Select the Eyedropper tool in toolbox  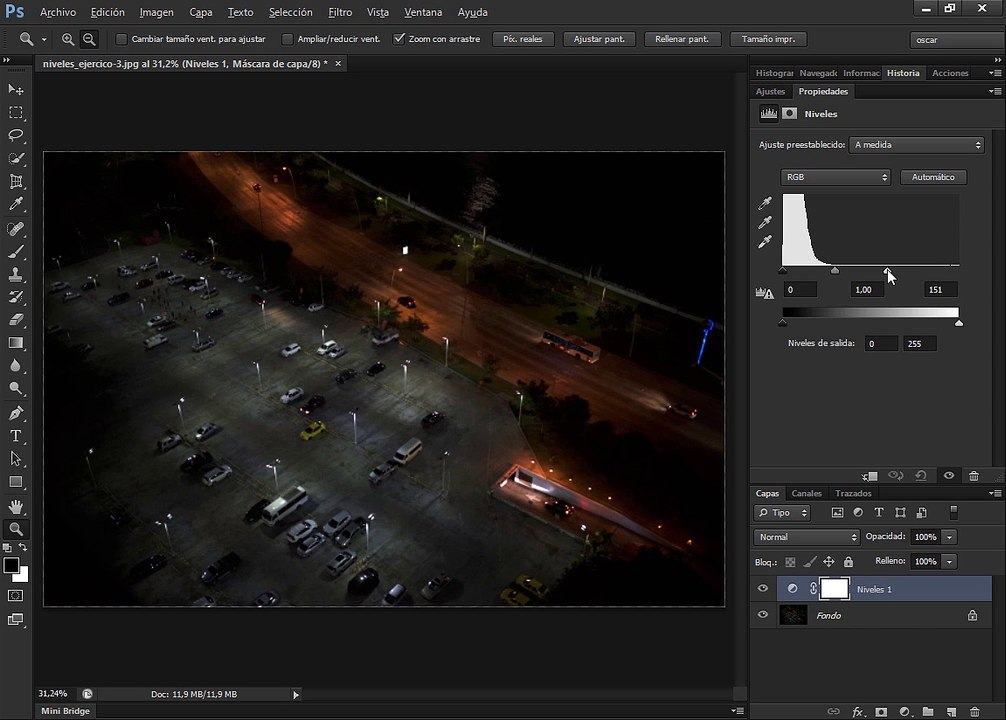point(15,204)
